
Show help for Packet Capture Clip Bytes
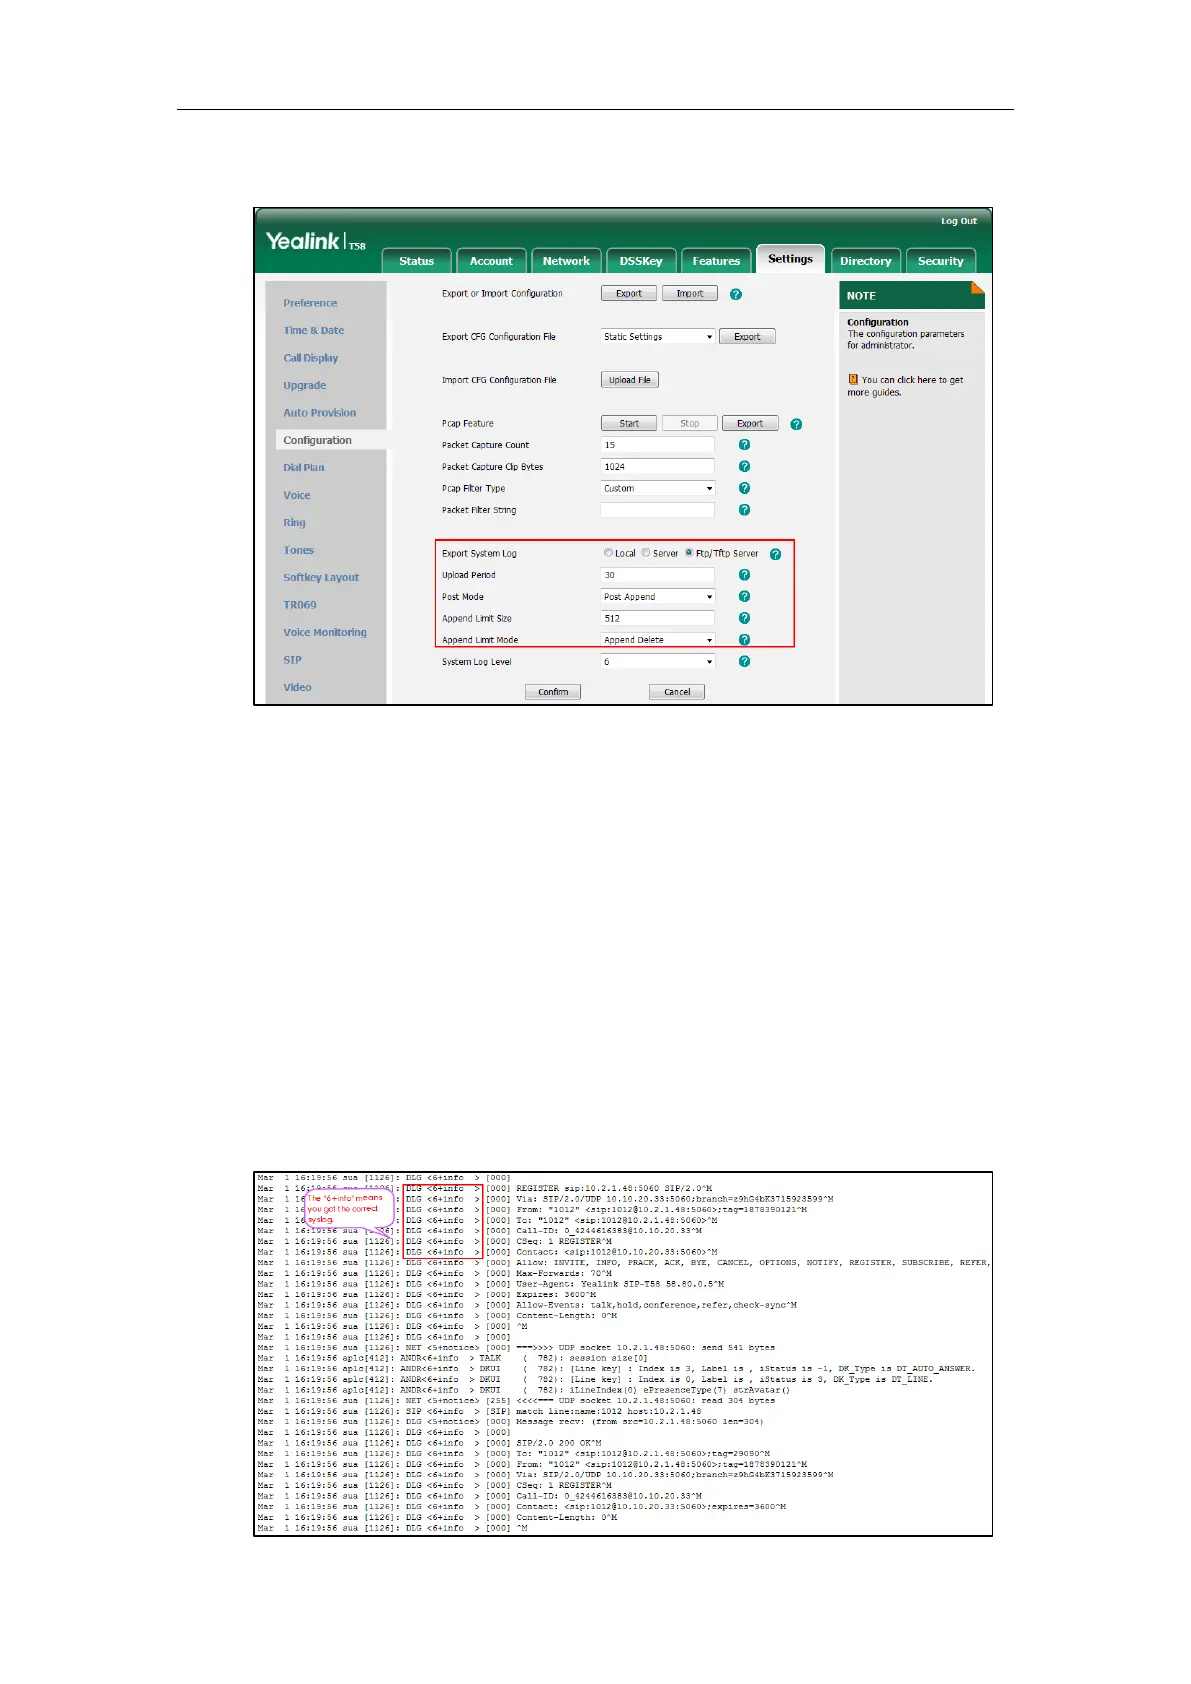pyautogui.click(x=744, y=467)
